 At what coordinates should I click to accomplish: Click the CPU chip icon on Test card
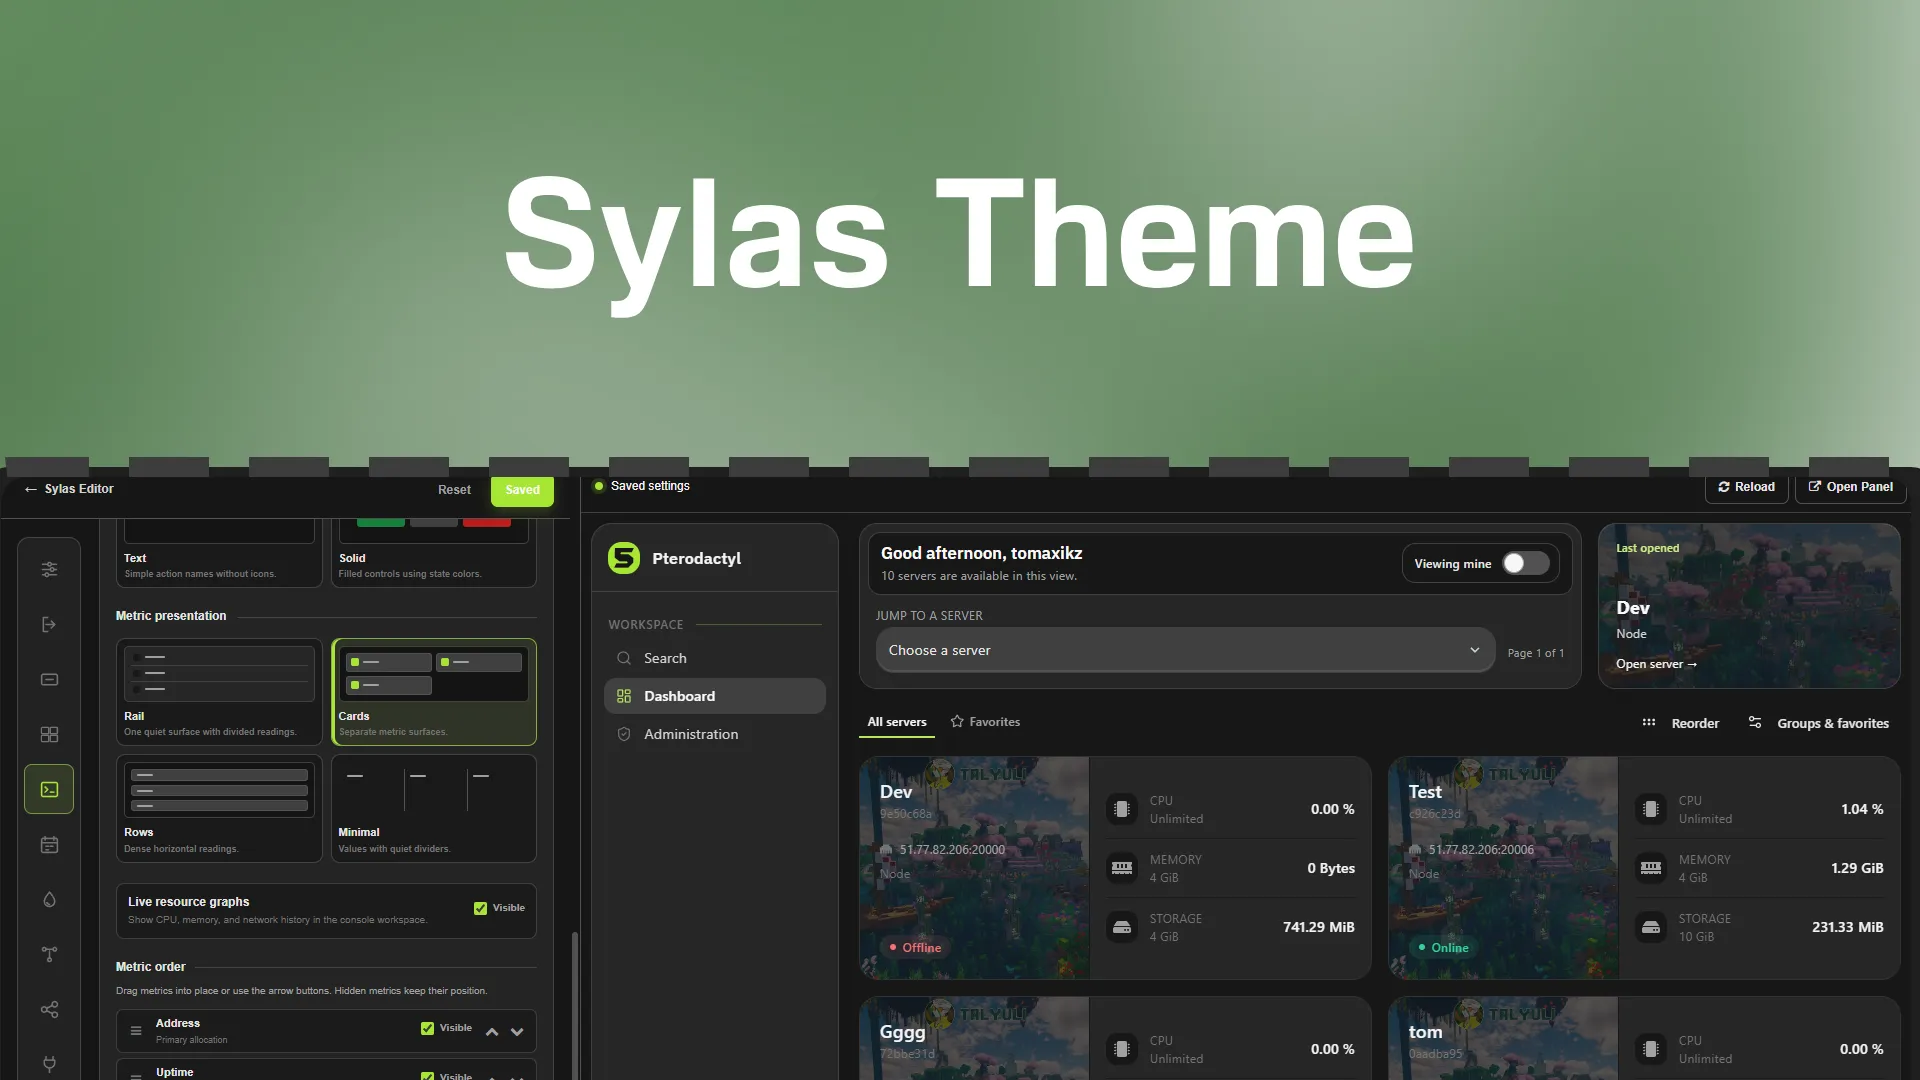click(x=1651, y=809)
